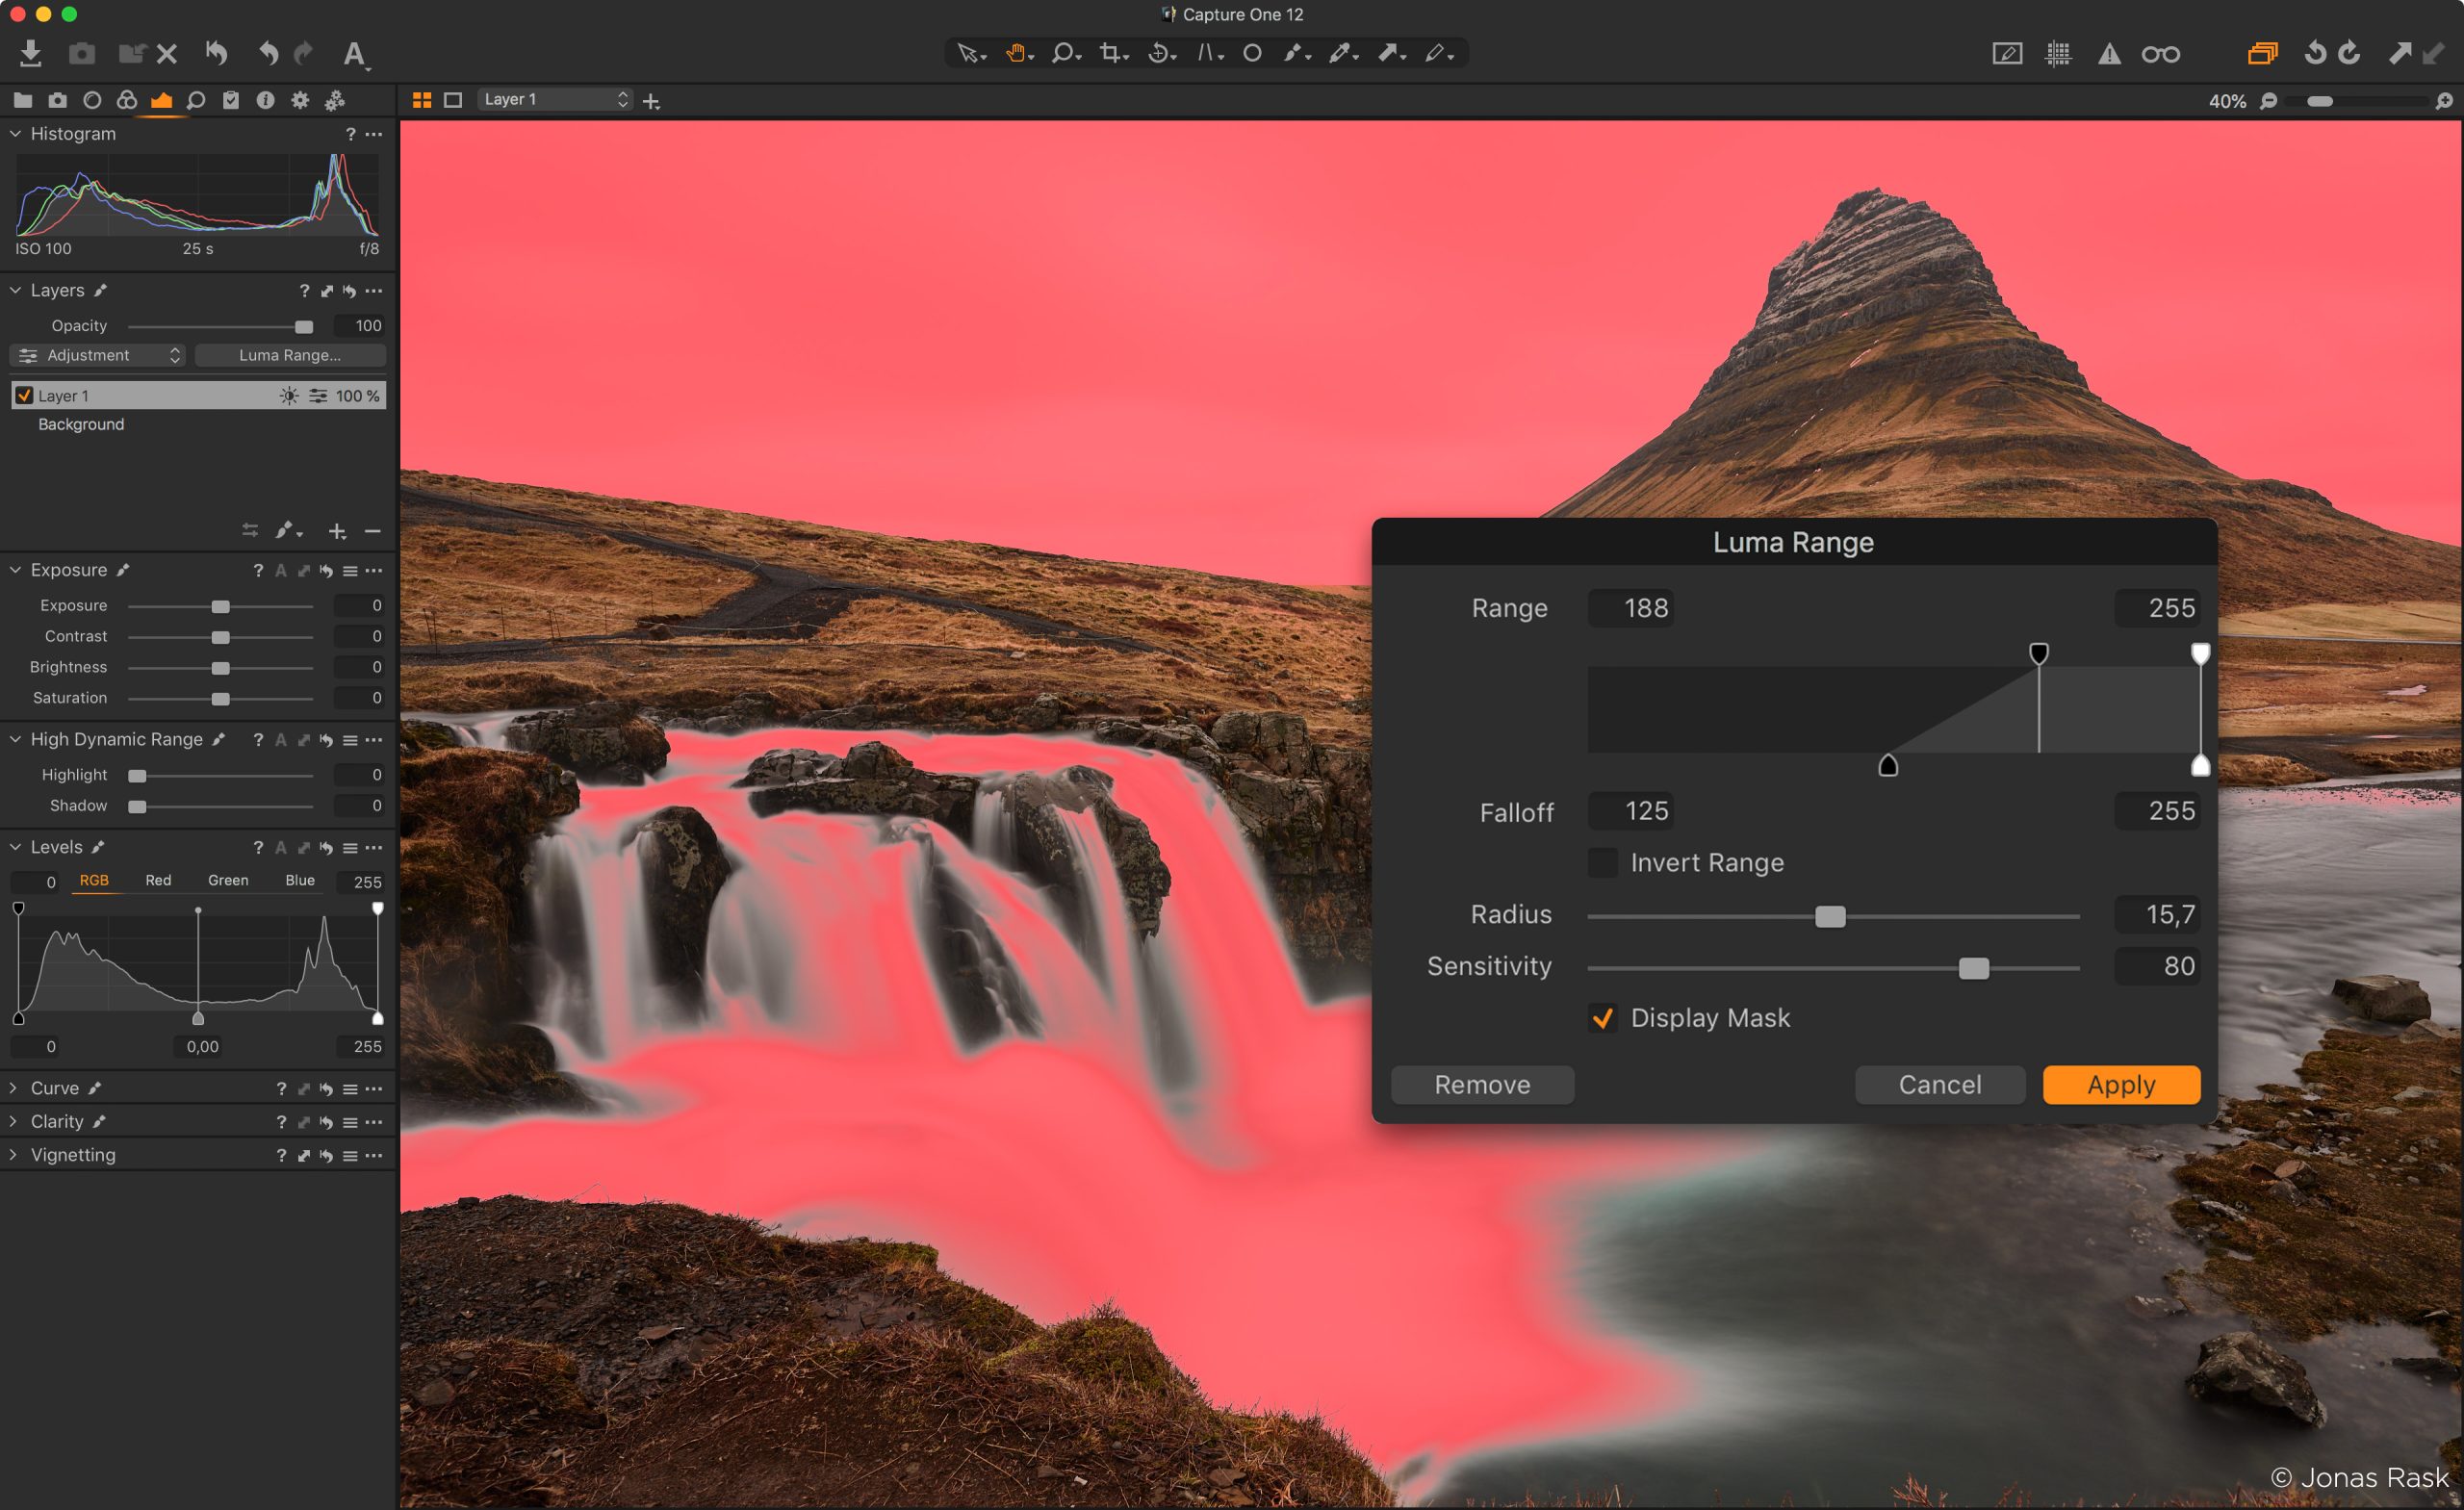Switch Levels to the Red channel

(x=158, y=881)
